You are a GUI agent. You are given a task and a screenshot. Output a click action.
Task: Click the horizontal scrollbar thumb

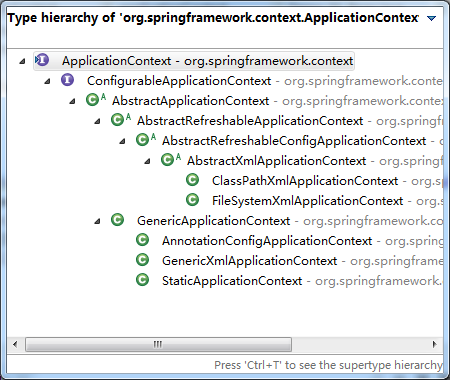coord(158,344)
